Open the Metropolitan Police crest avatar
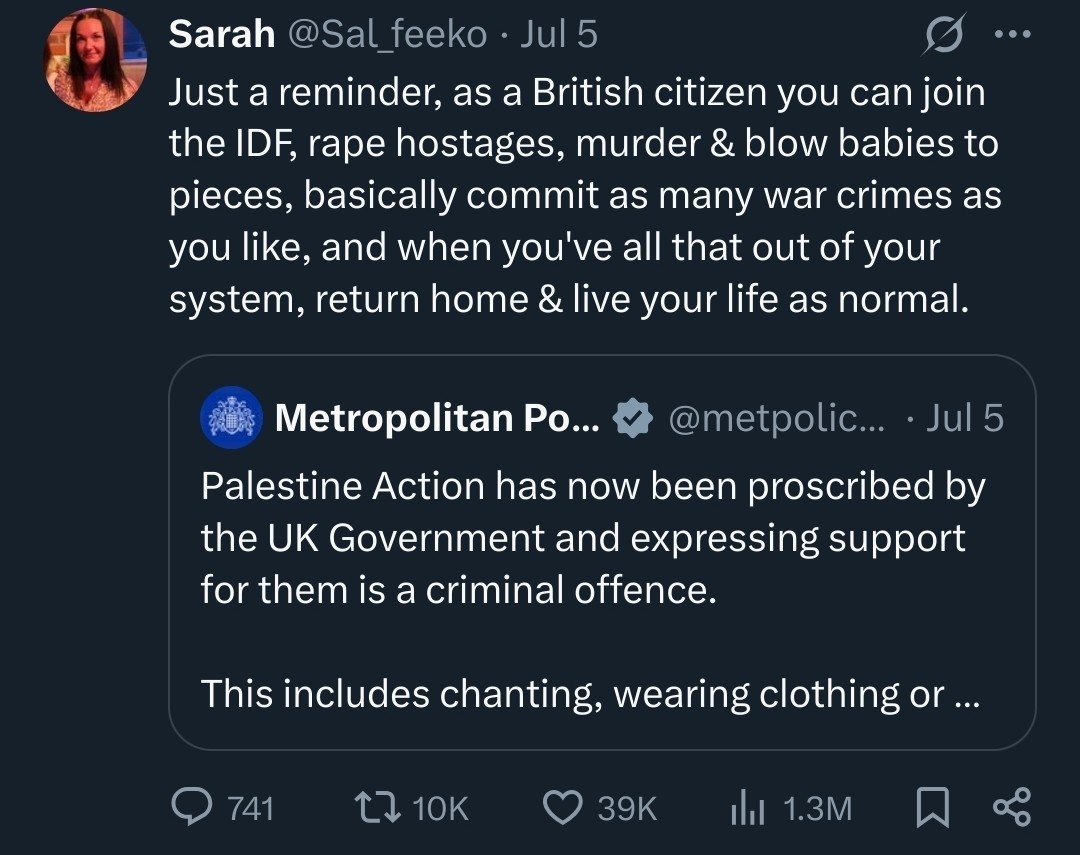Viewport: 1080px width, 855px height. [x=231, y=418]
